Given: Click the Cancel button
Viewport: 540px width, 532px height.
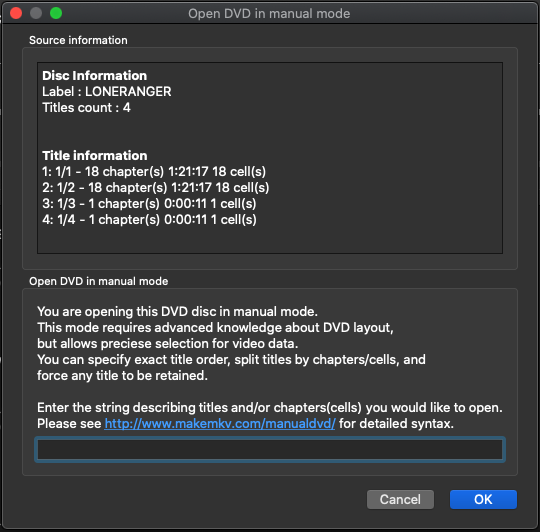Looking at the screenshot, I should coord(400,499).
